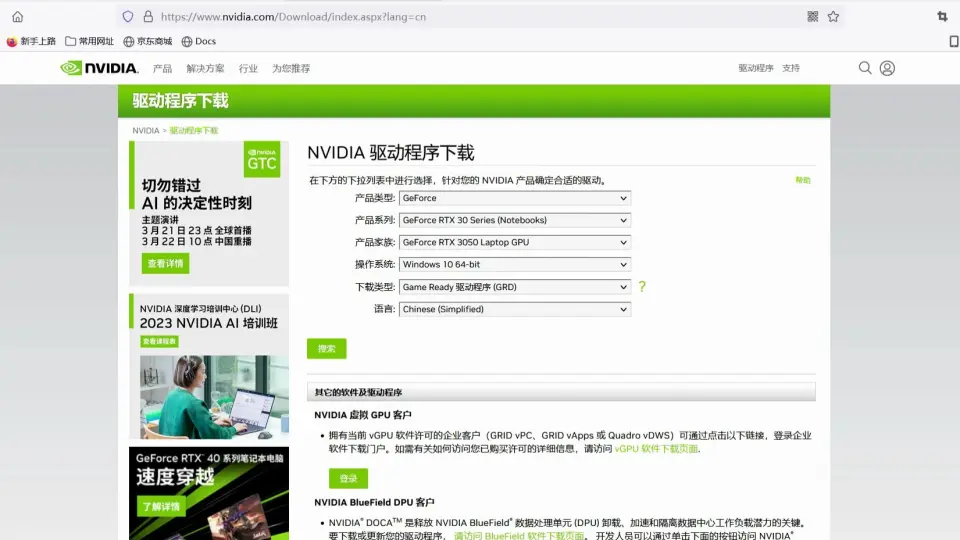Expand the 操作系统 Windows 10 64-bit dropdown

[515, 264]
